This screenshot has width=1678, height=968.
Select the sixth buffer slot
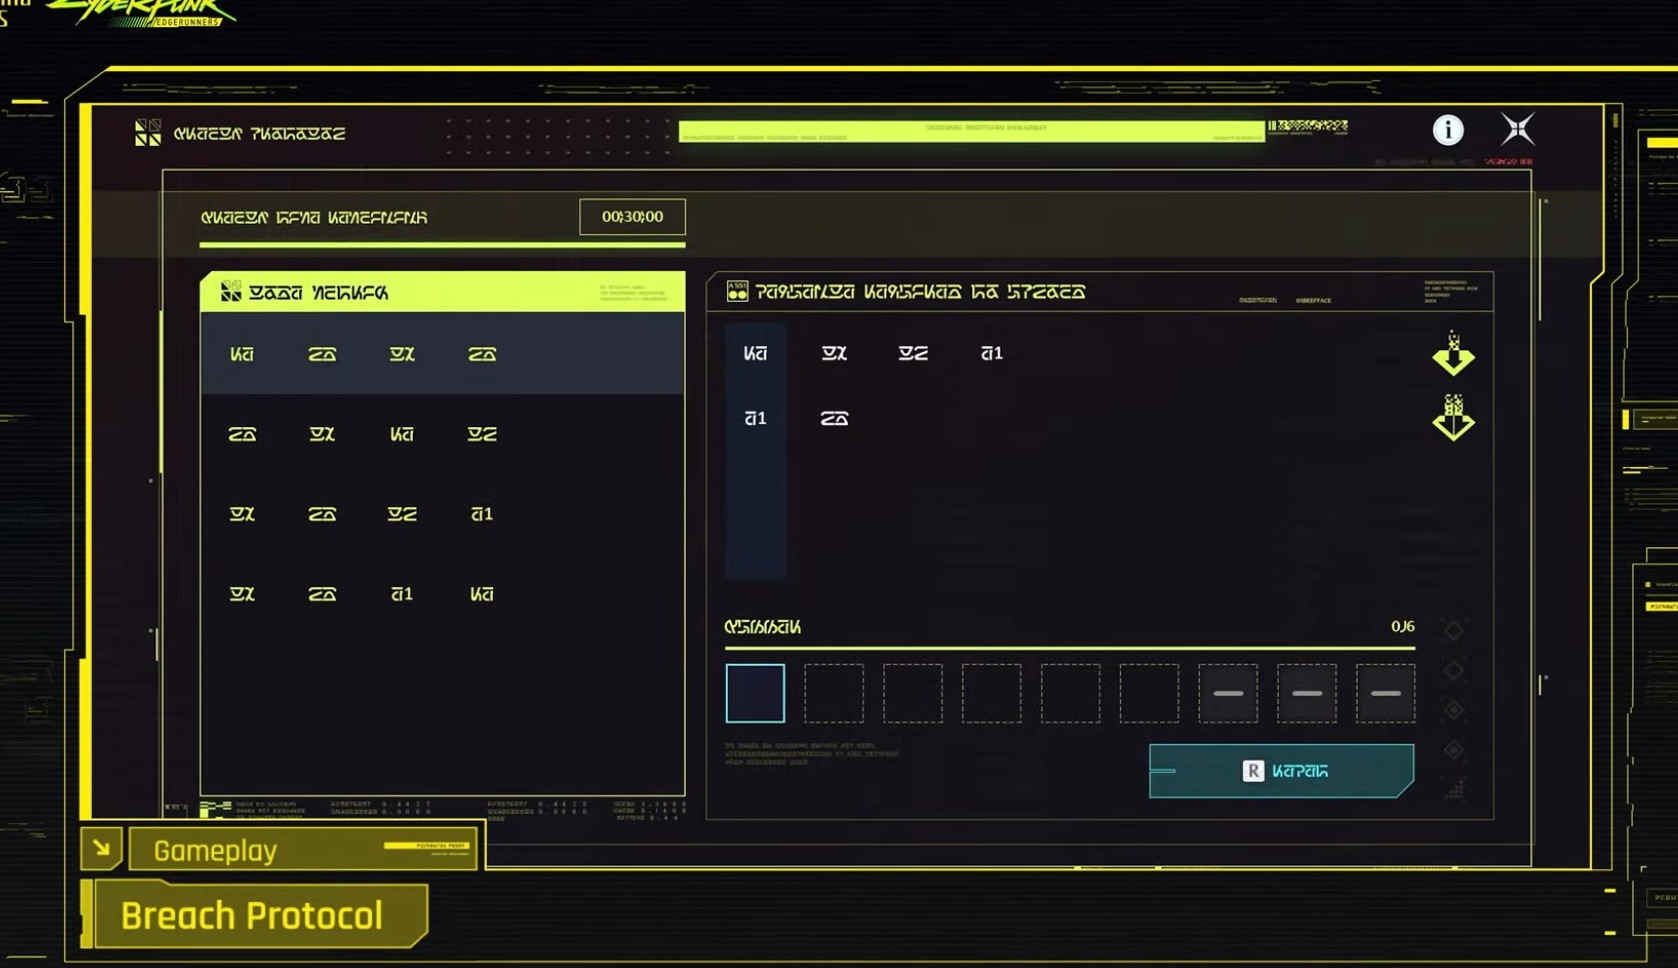point(1149,693)
